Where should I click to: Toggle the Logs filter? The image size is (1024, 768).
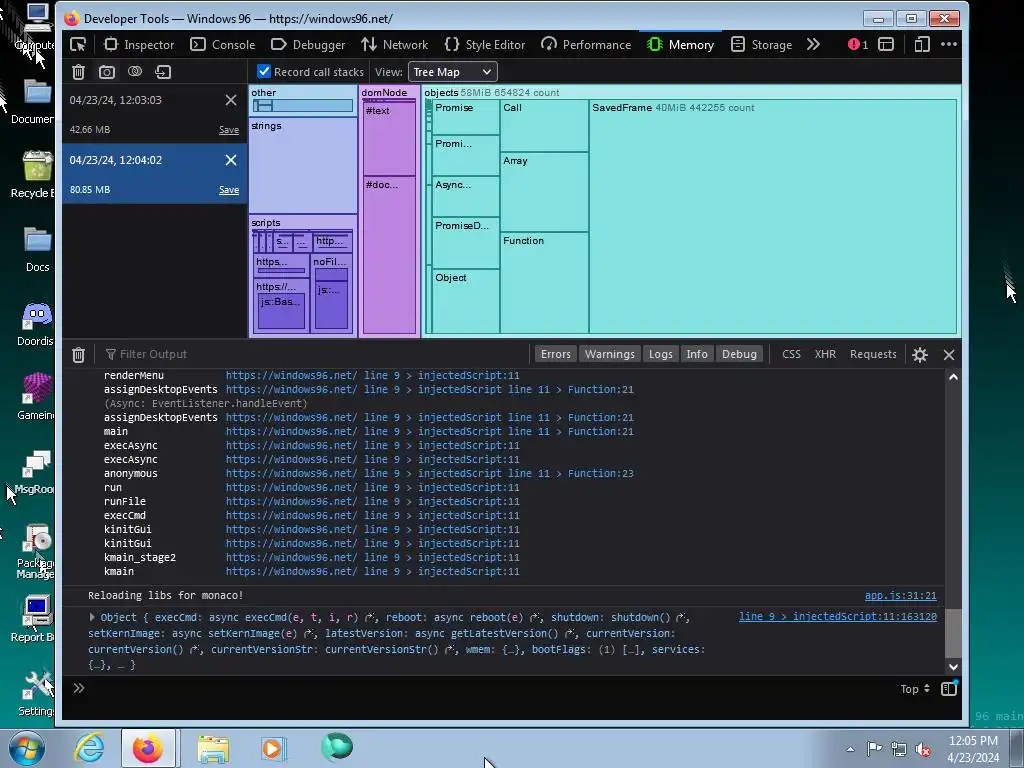tap(660, 354)
